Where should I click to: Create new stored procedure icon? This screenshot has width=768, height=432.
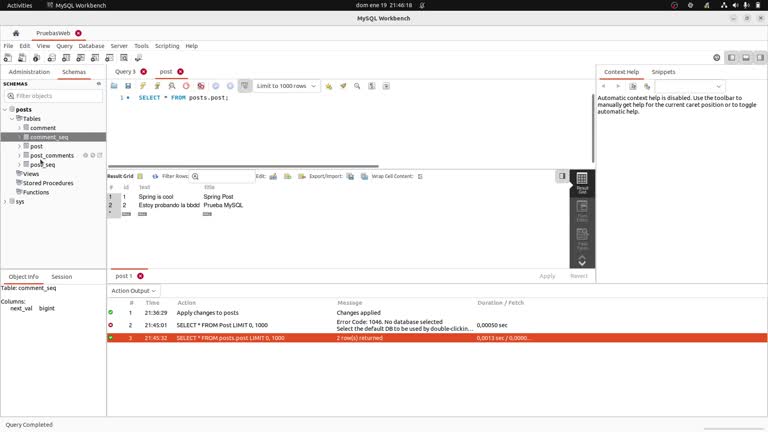(x=95, y=58)
